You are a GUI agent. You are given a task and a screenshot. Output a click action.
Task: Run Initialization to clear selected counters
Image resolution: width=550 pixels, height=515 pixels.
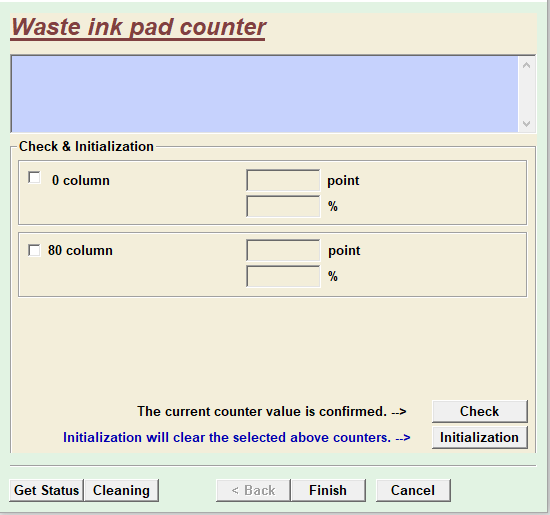coord(479,437)
